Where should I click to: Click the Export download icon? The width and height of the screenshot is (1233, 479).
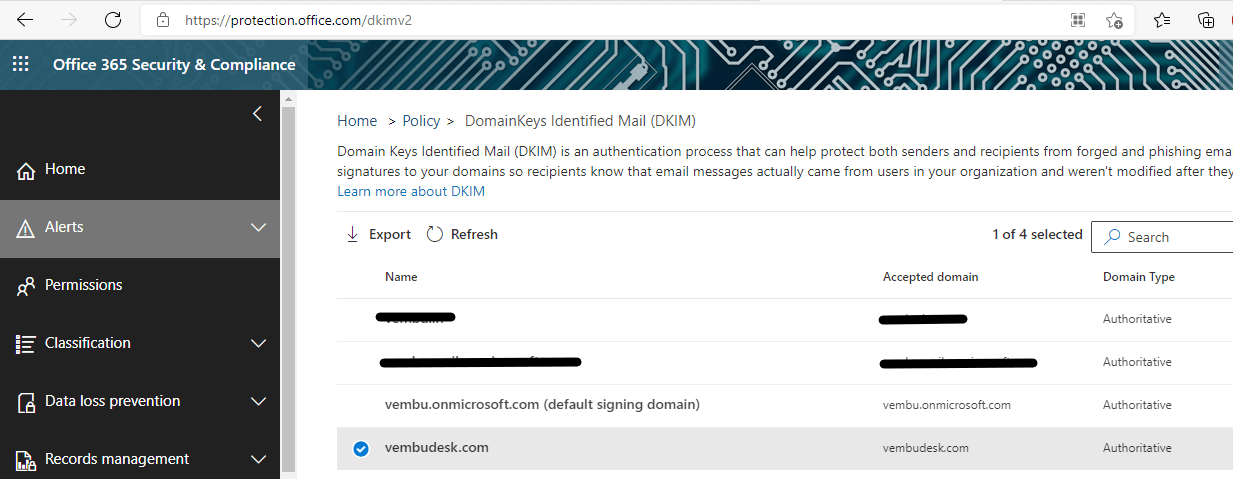352,234
